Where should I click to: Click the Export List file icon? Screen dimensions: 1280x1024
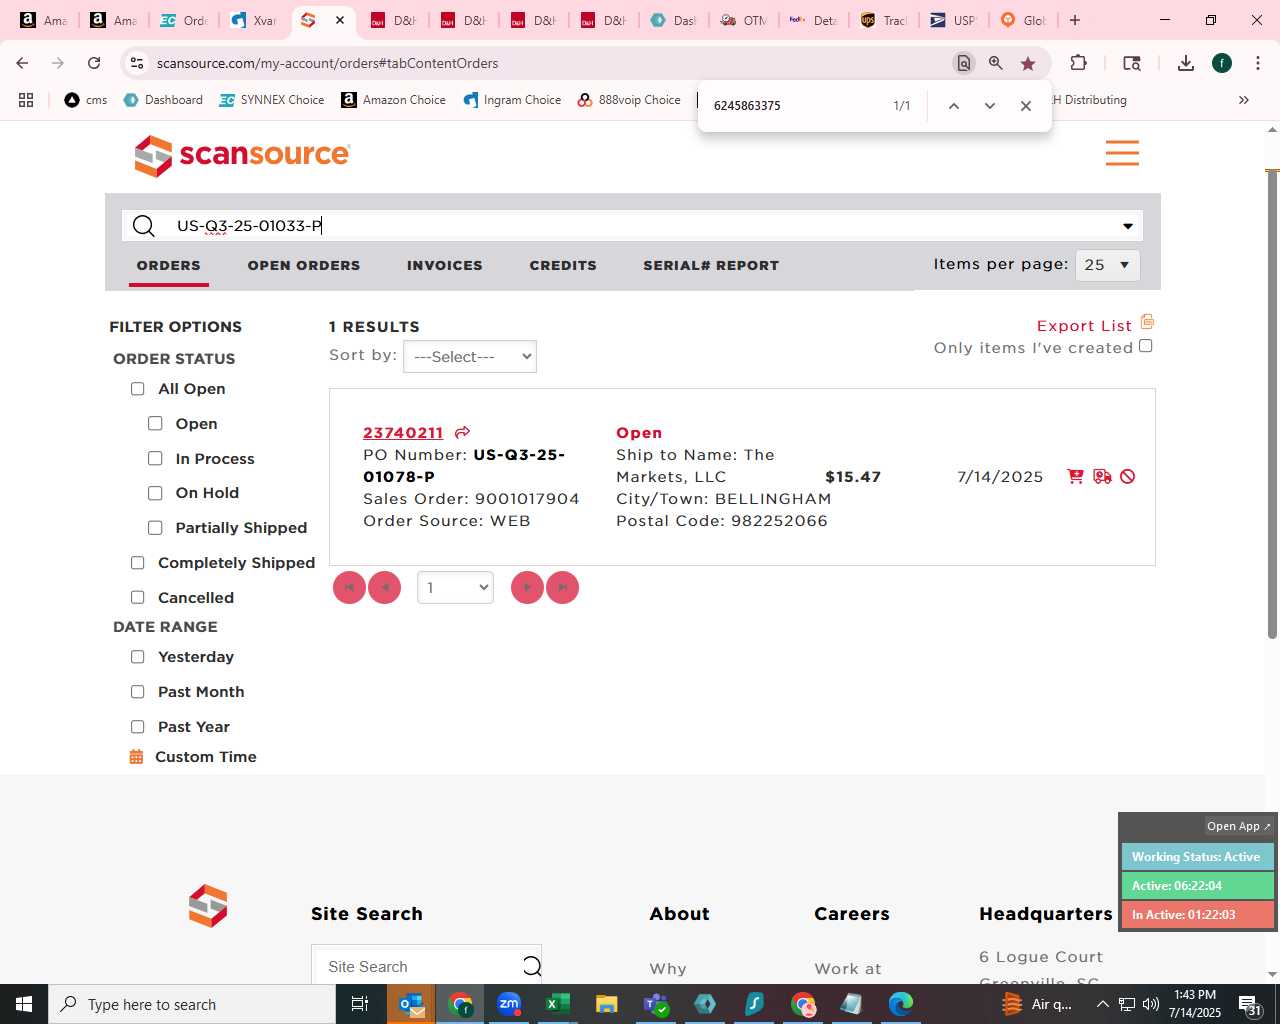tap(1147, 322)
